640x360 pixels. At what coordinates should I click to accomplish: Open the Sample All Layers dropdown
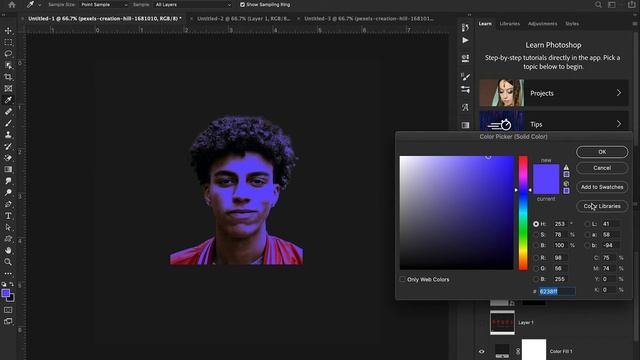(x=193, y=4)
